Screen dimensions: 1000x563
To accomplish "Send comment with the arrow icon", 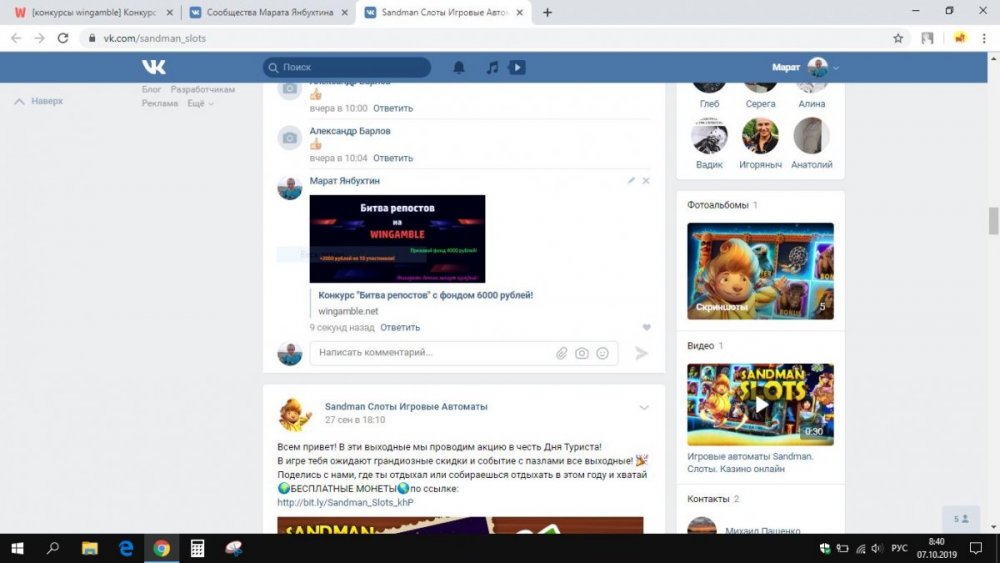I will point(642,353).
